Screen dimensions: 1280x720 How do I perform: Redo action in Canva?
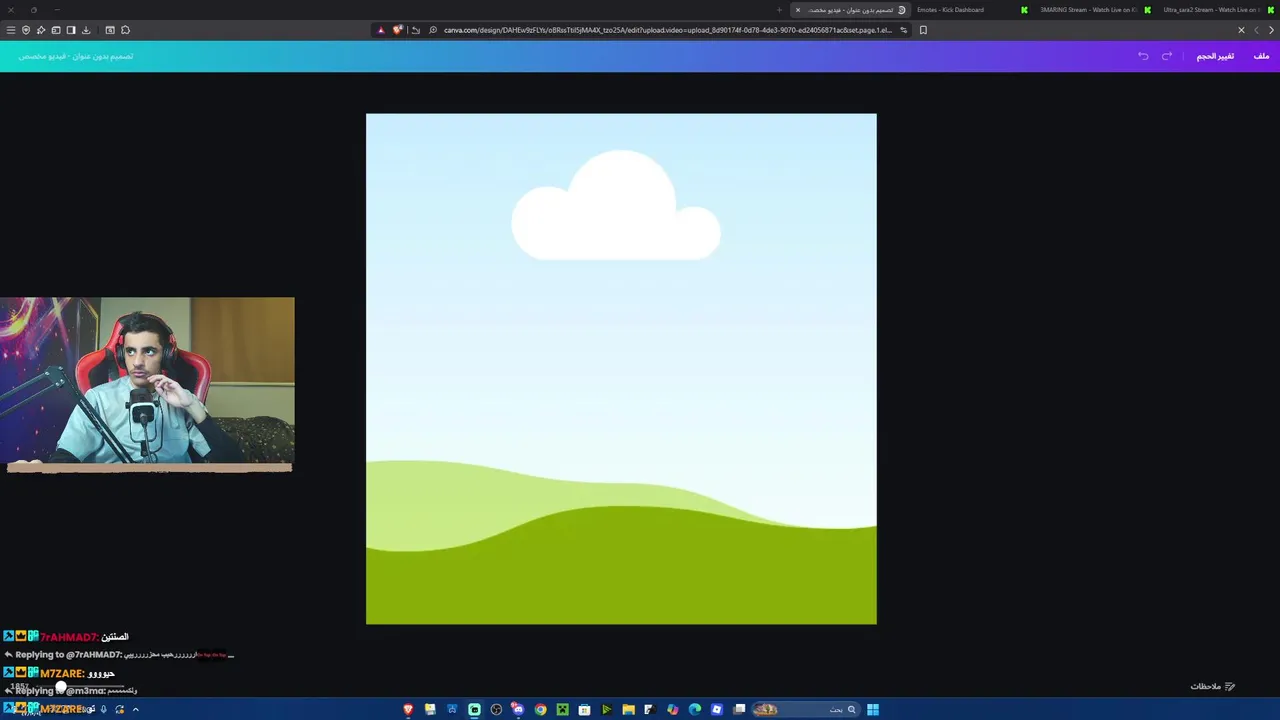point(1167,56)
